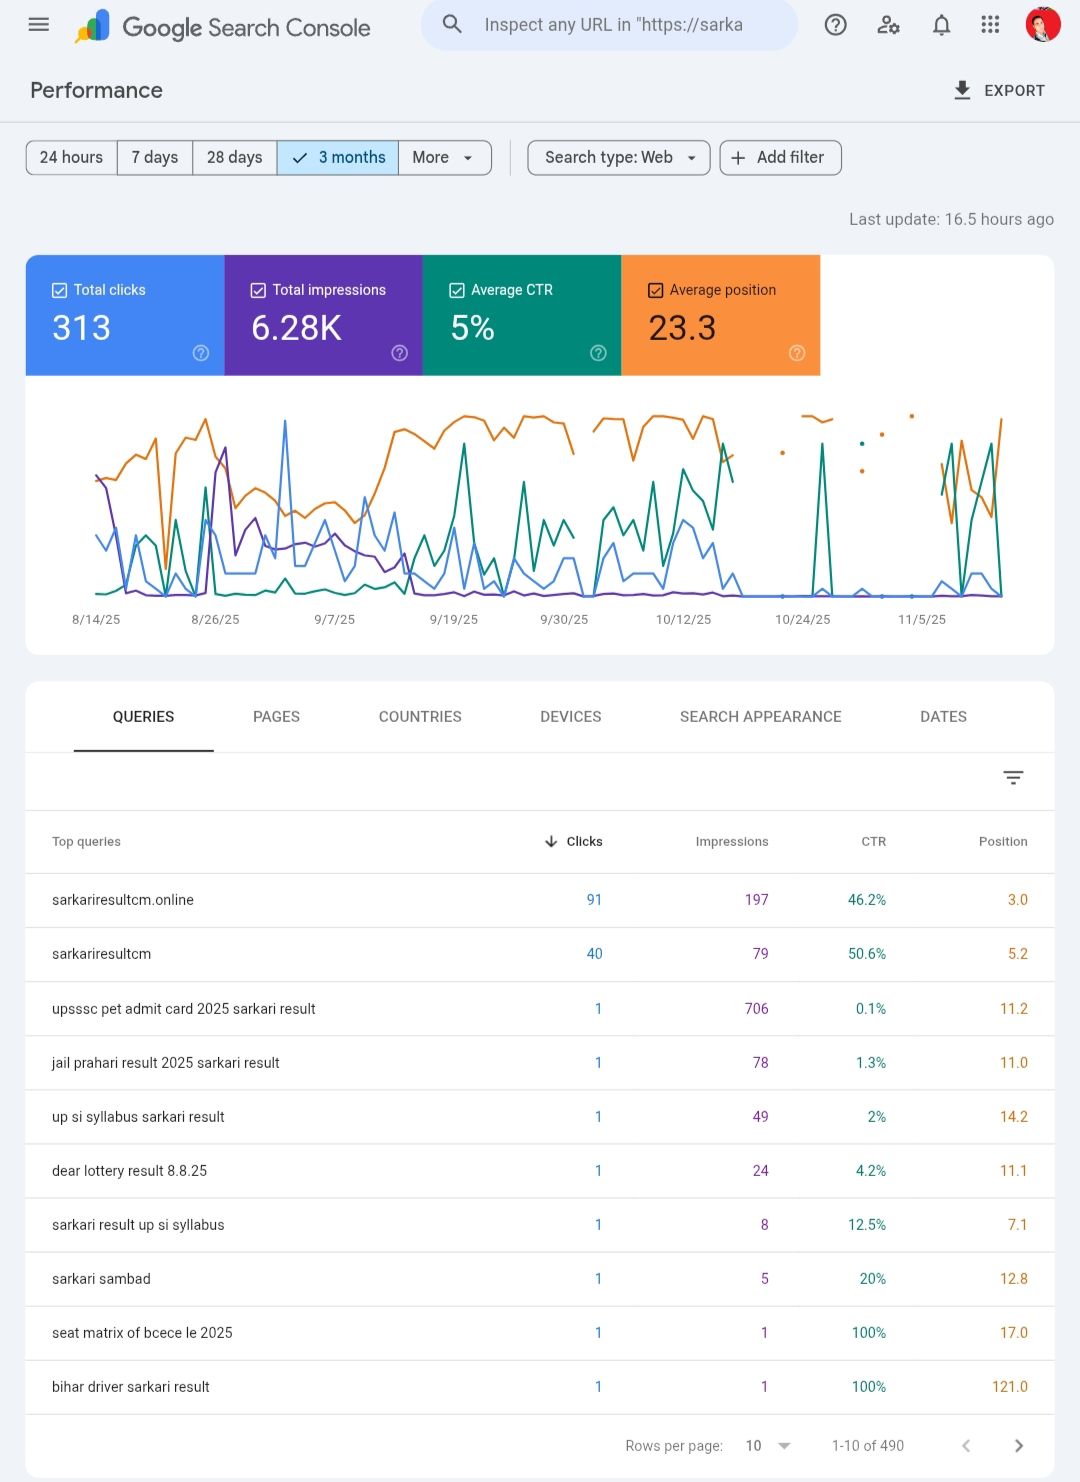Switch to the Pages tab
This screenshot has width=1080, height=1482.
[x=276, y=717]
